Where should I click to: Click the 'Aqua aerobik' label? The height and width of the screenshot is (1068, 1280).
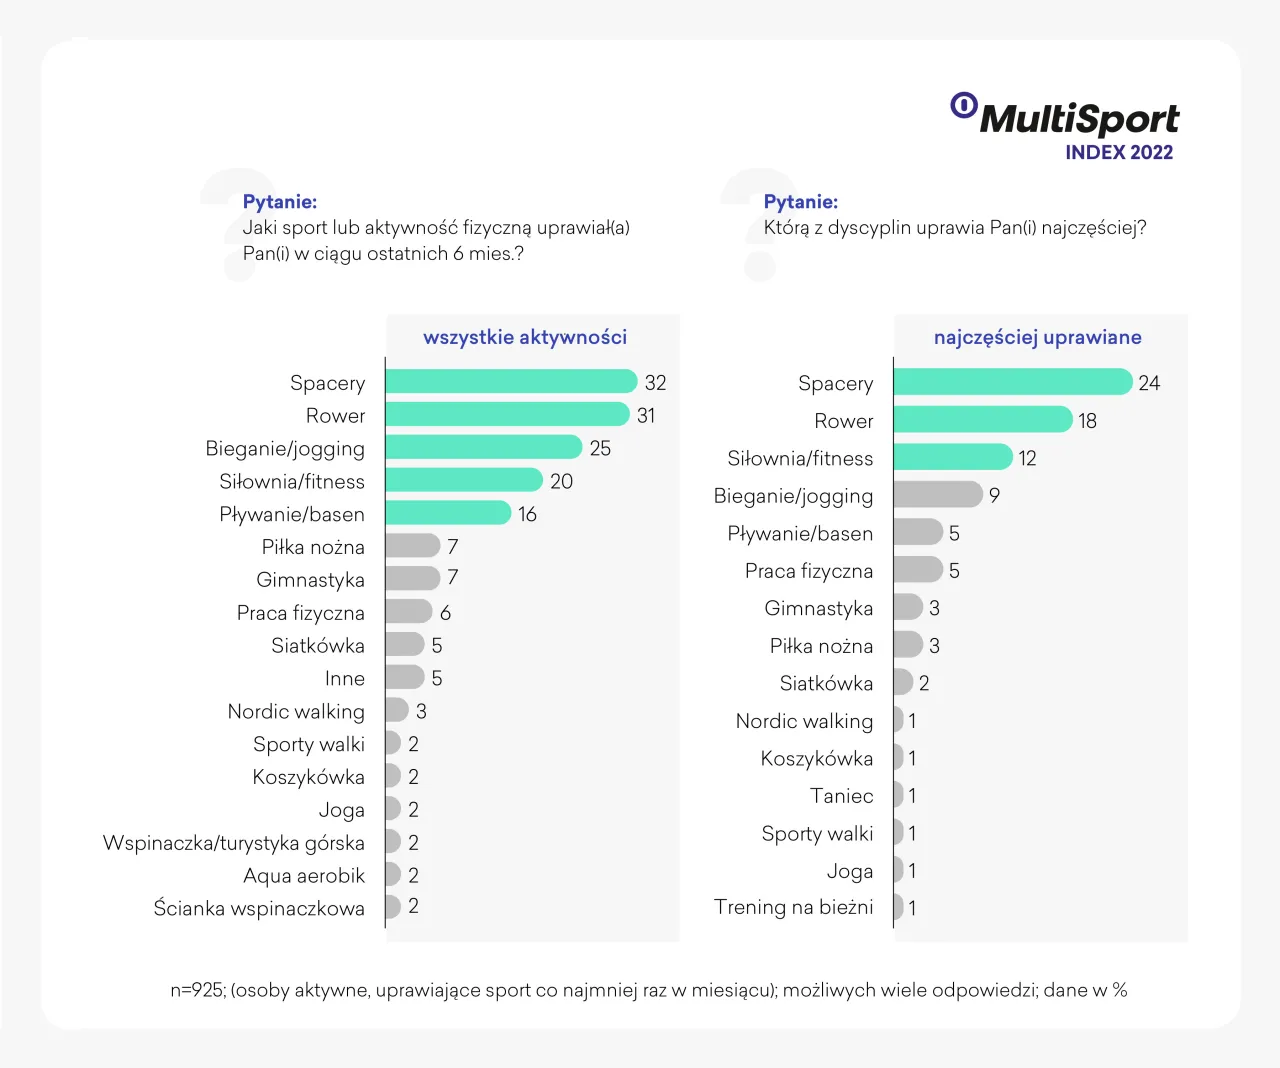pyautogui.click(x=304, y=876)
